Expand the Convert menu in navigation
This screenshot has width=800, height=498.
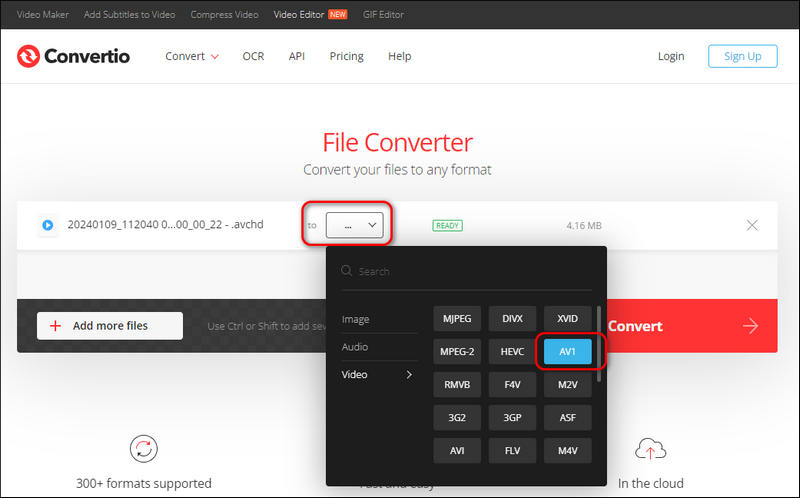tap(192, 56)
